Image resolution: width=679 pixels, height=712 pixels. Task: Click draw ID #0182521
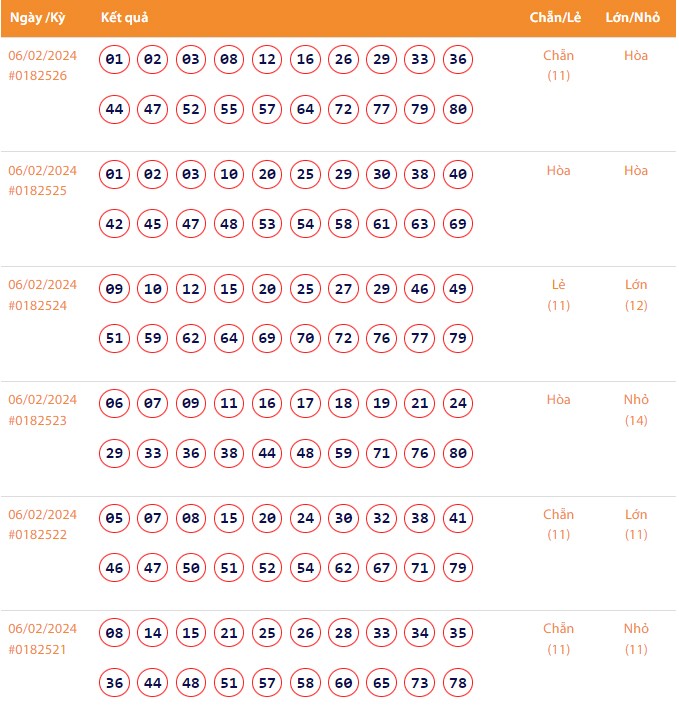coord(38,649)
